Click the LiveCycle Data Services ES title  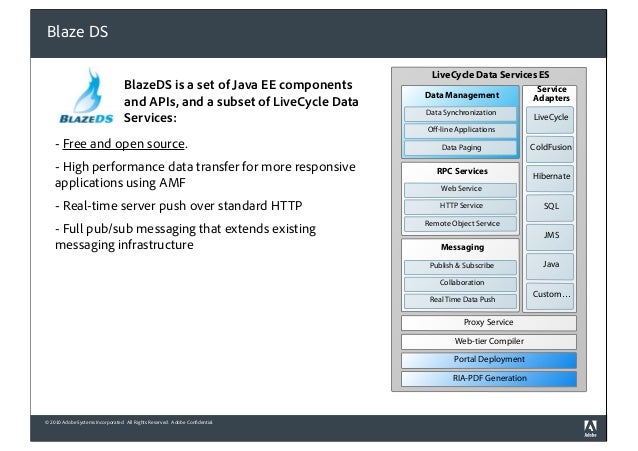pos(490,75)
